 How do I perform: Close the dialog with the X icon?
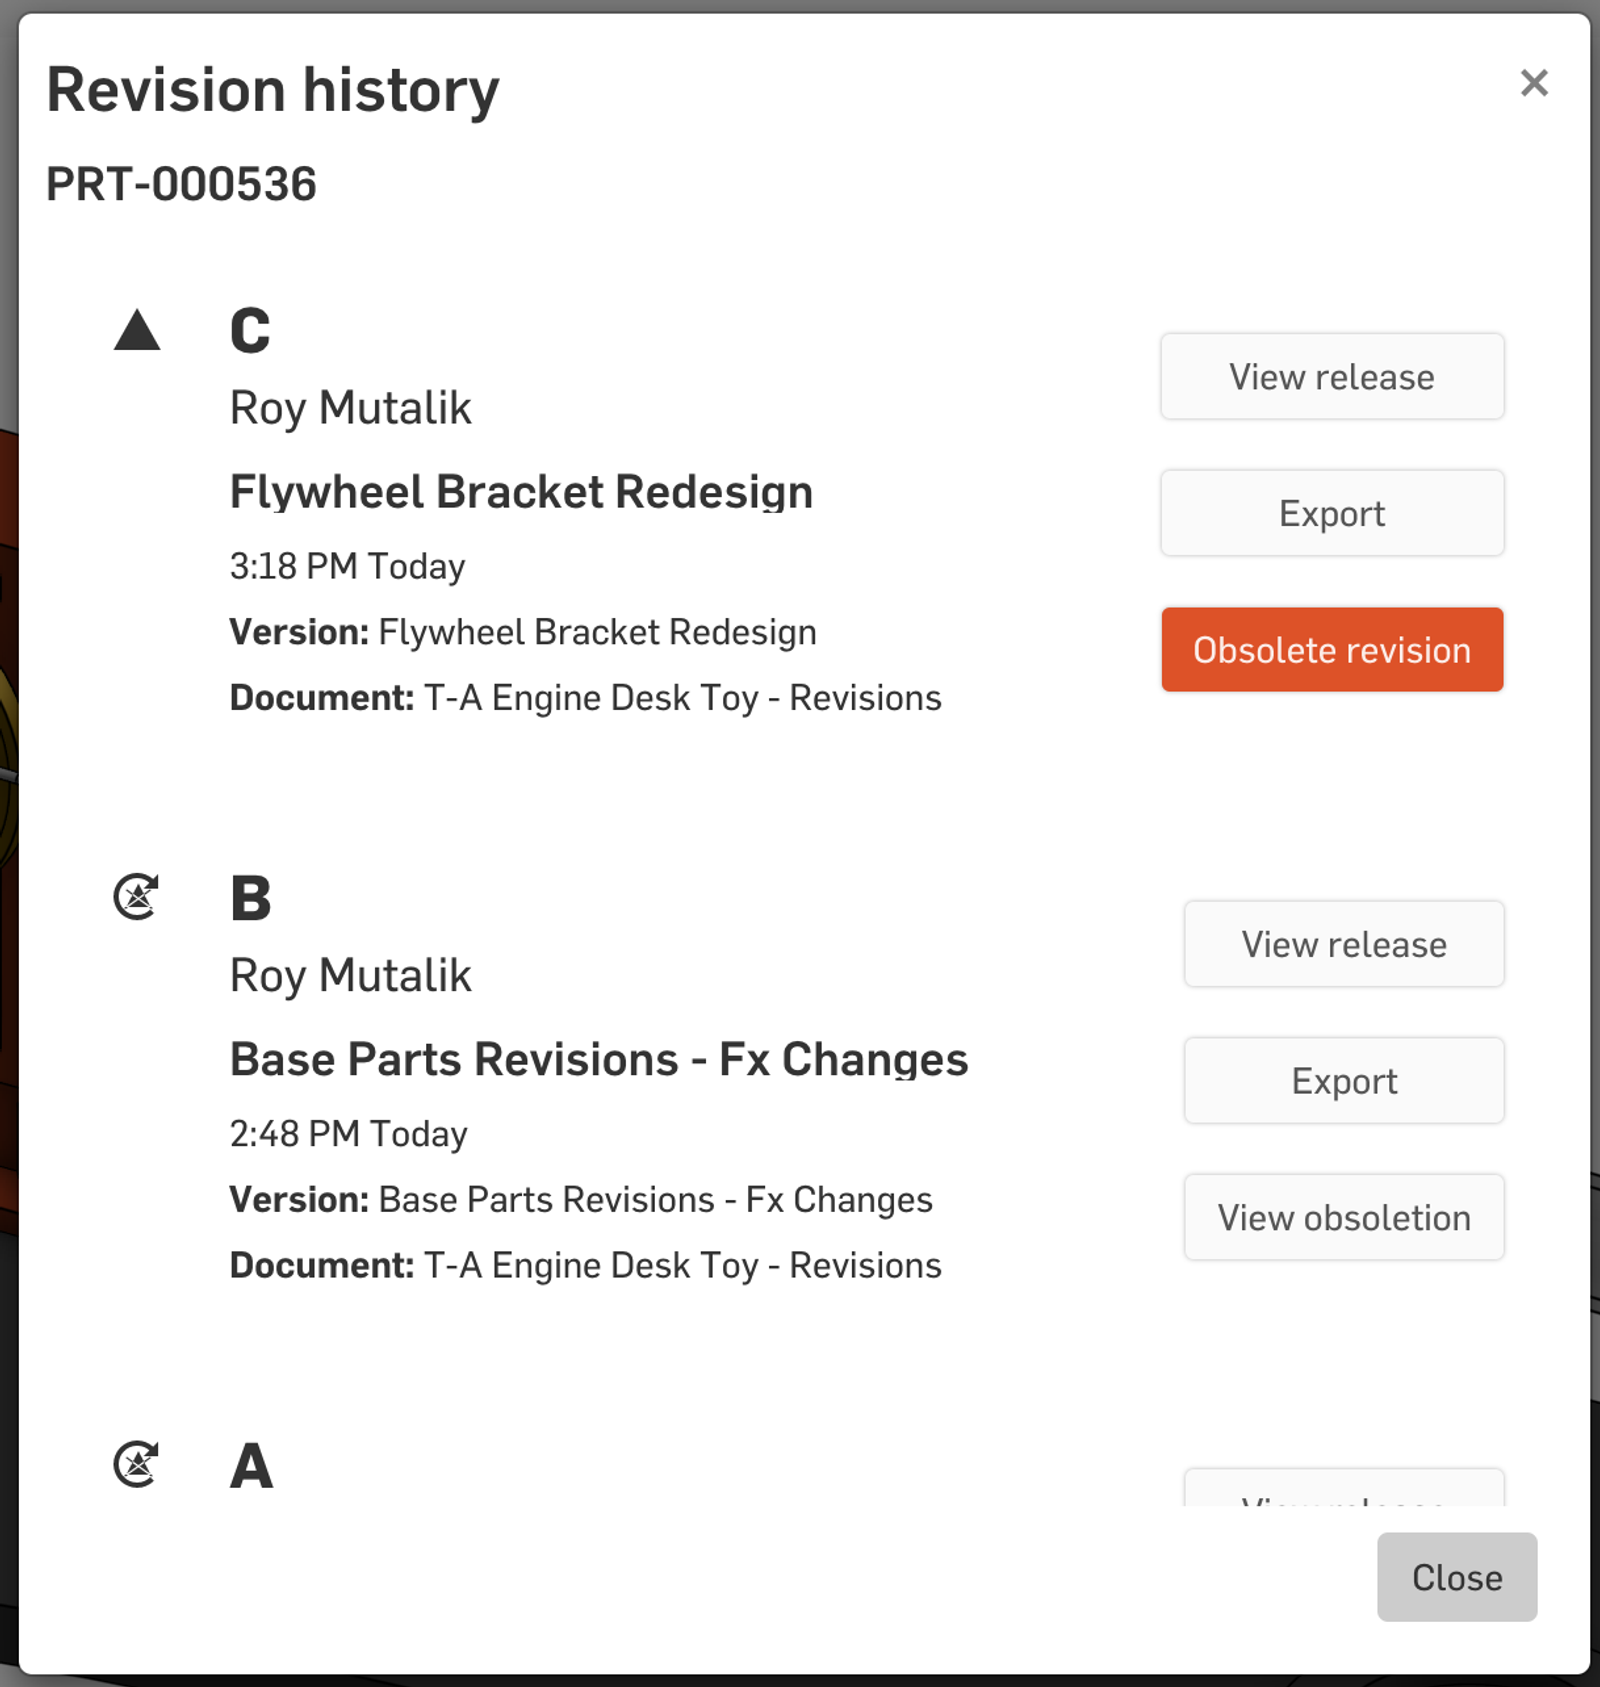[1533, 83]
